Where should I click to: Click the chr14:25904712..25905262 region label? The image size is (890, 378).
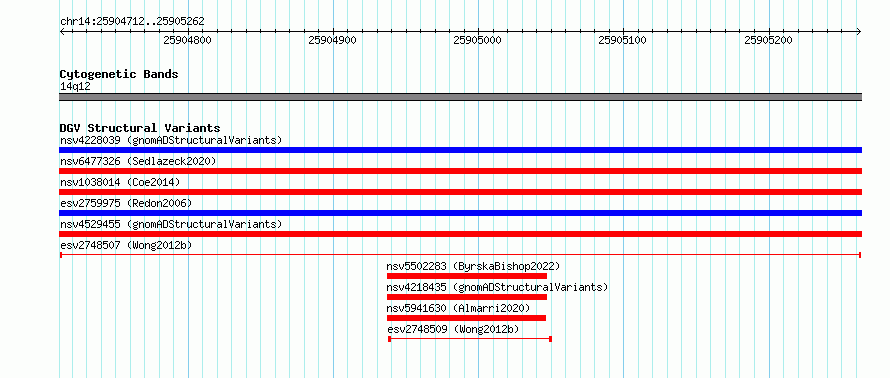coord(132,22)
